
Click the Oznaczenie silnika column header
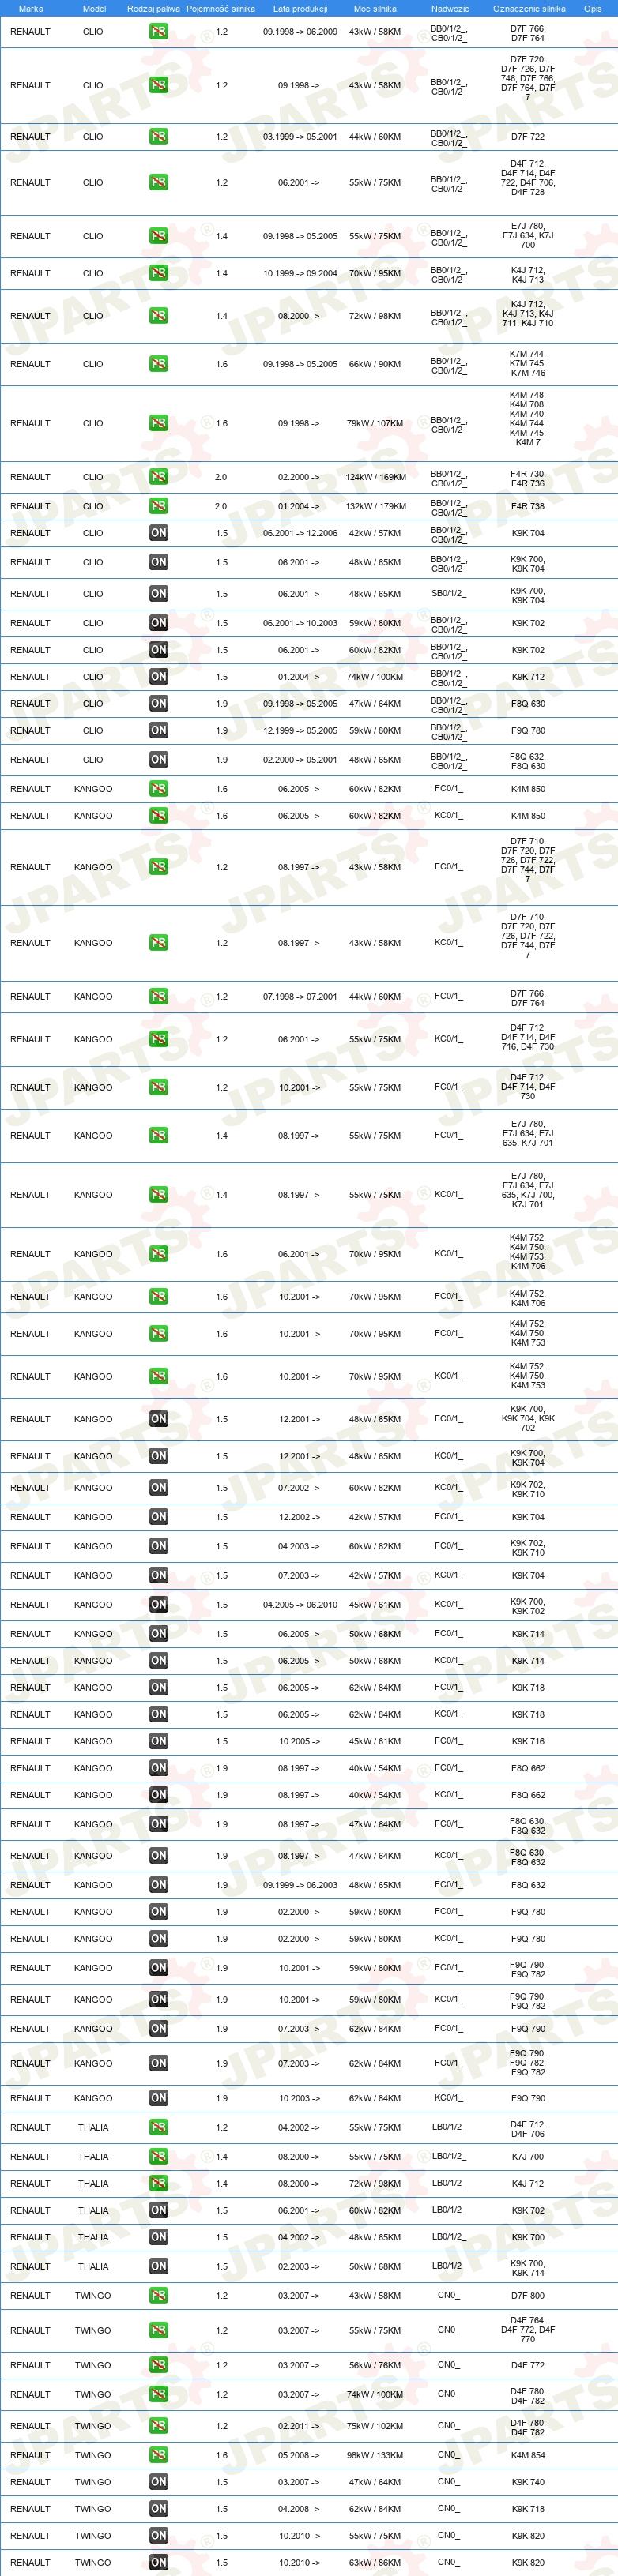(528, 9)
